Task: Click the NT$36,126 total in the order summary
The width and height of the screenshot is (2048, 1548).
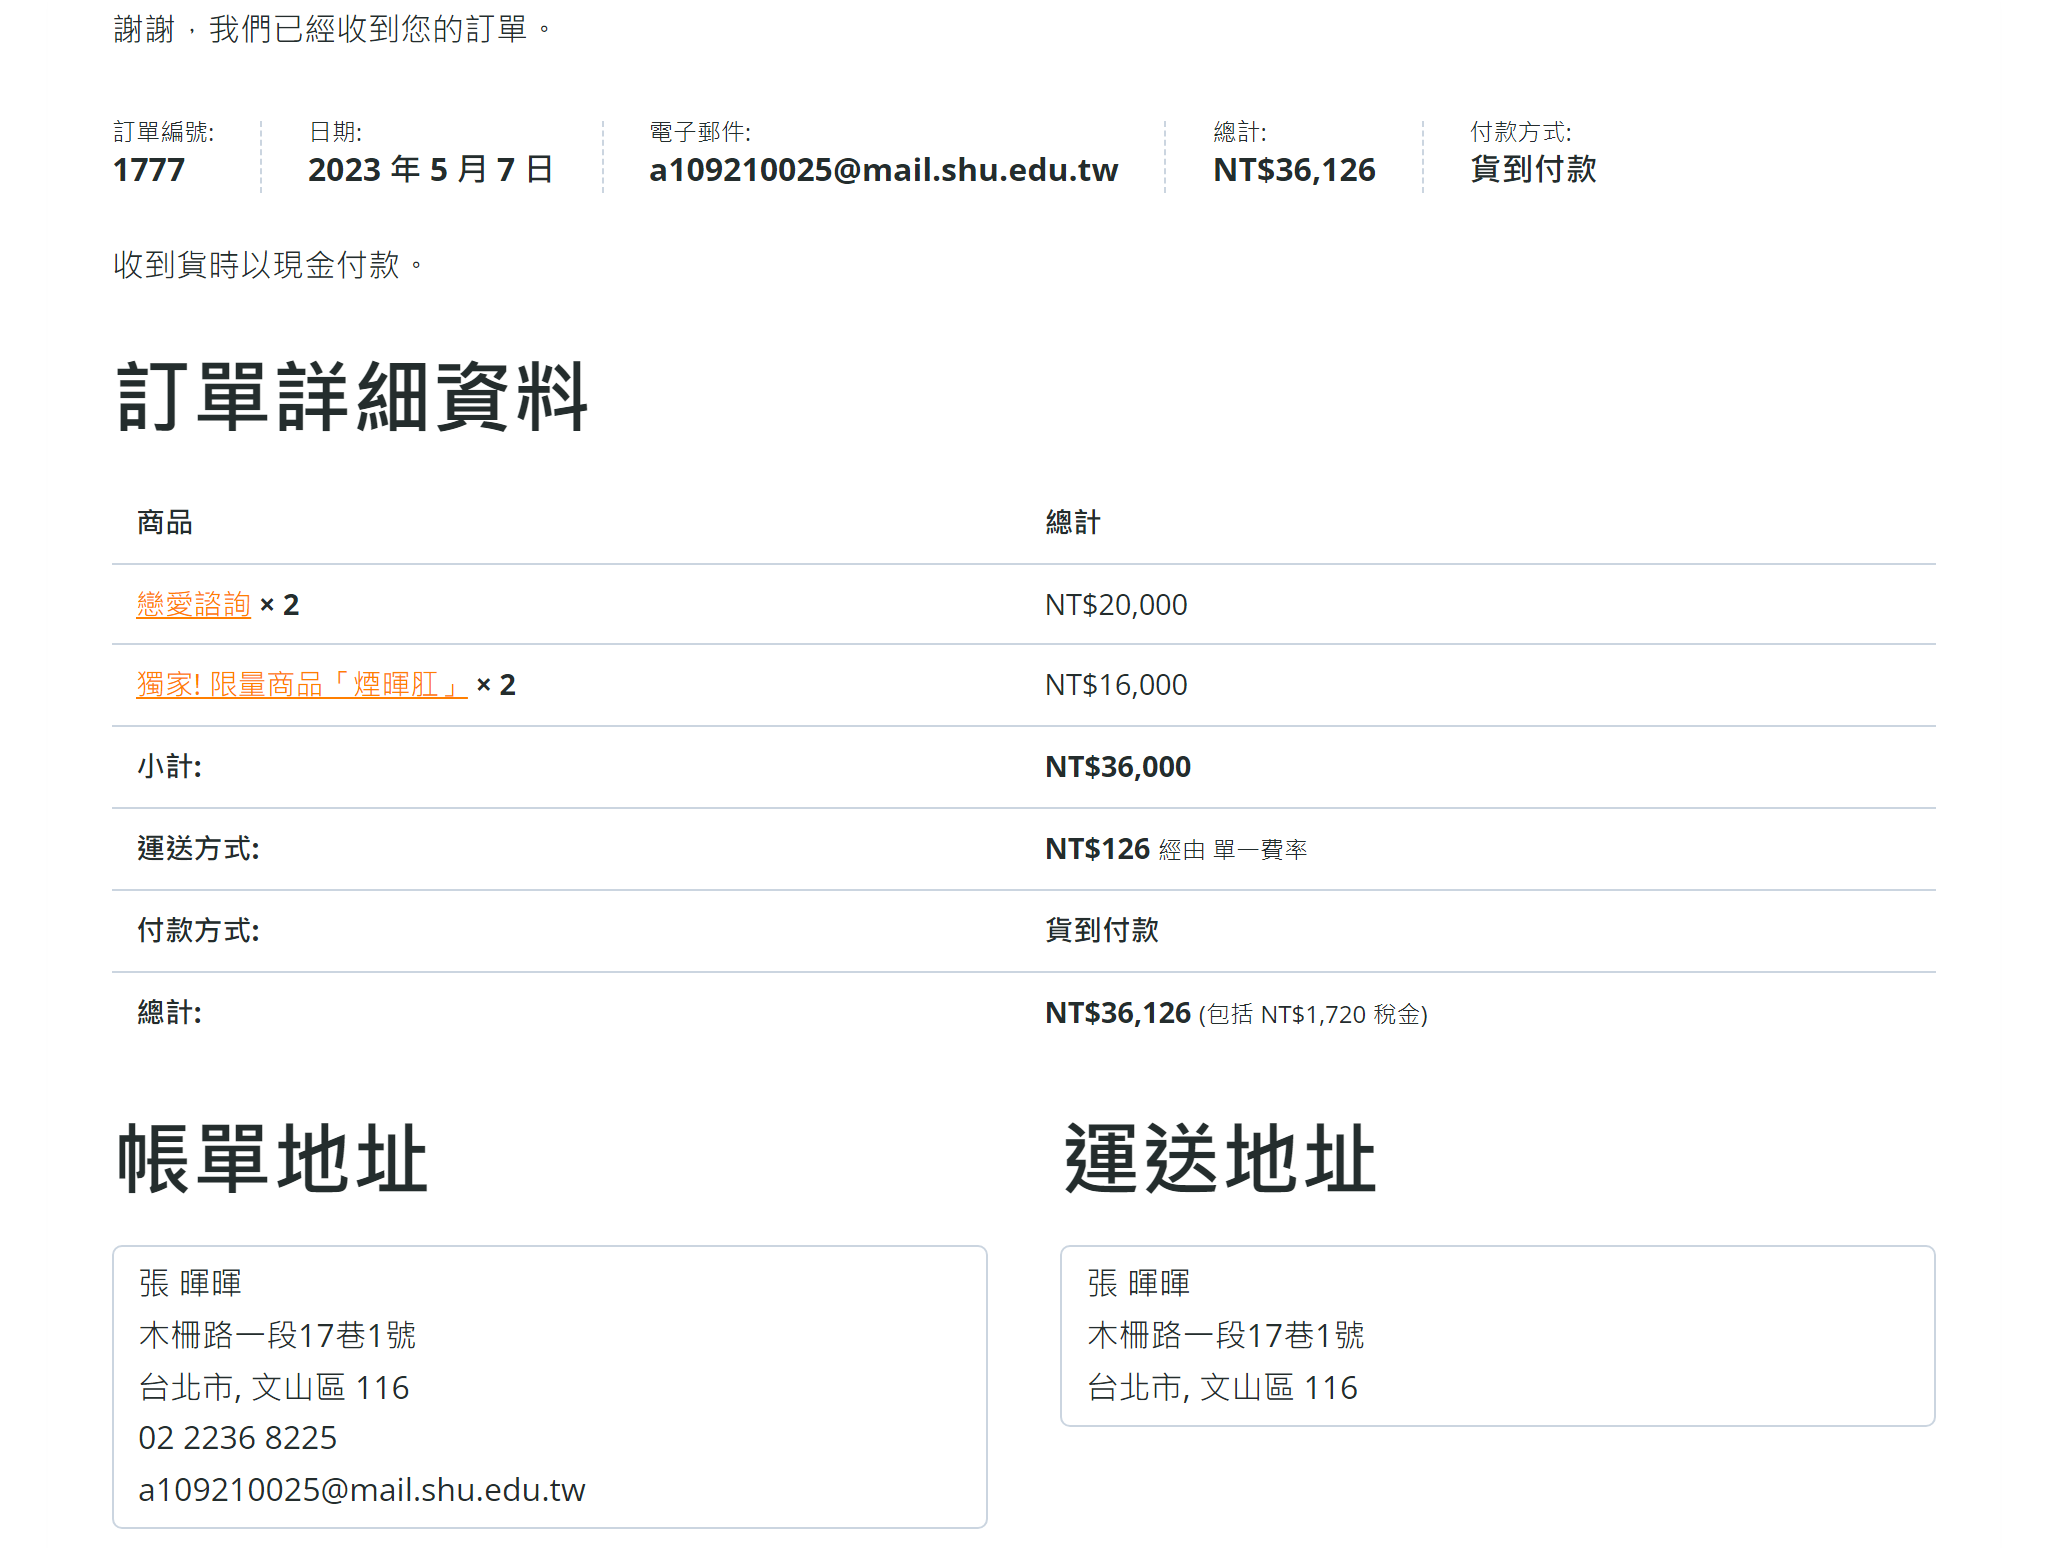Action: coord(1294,170)
